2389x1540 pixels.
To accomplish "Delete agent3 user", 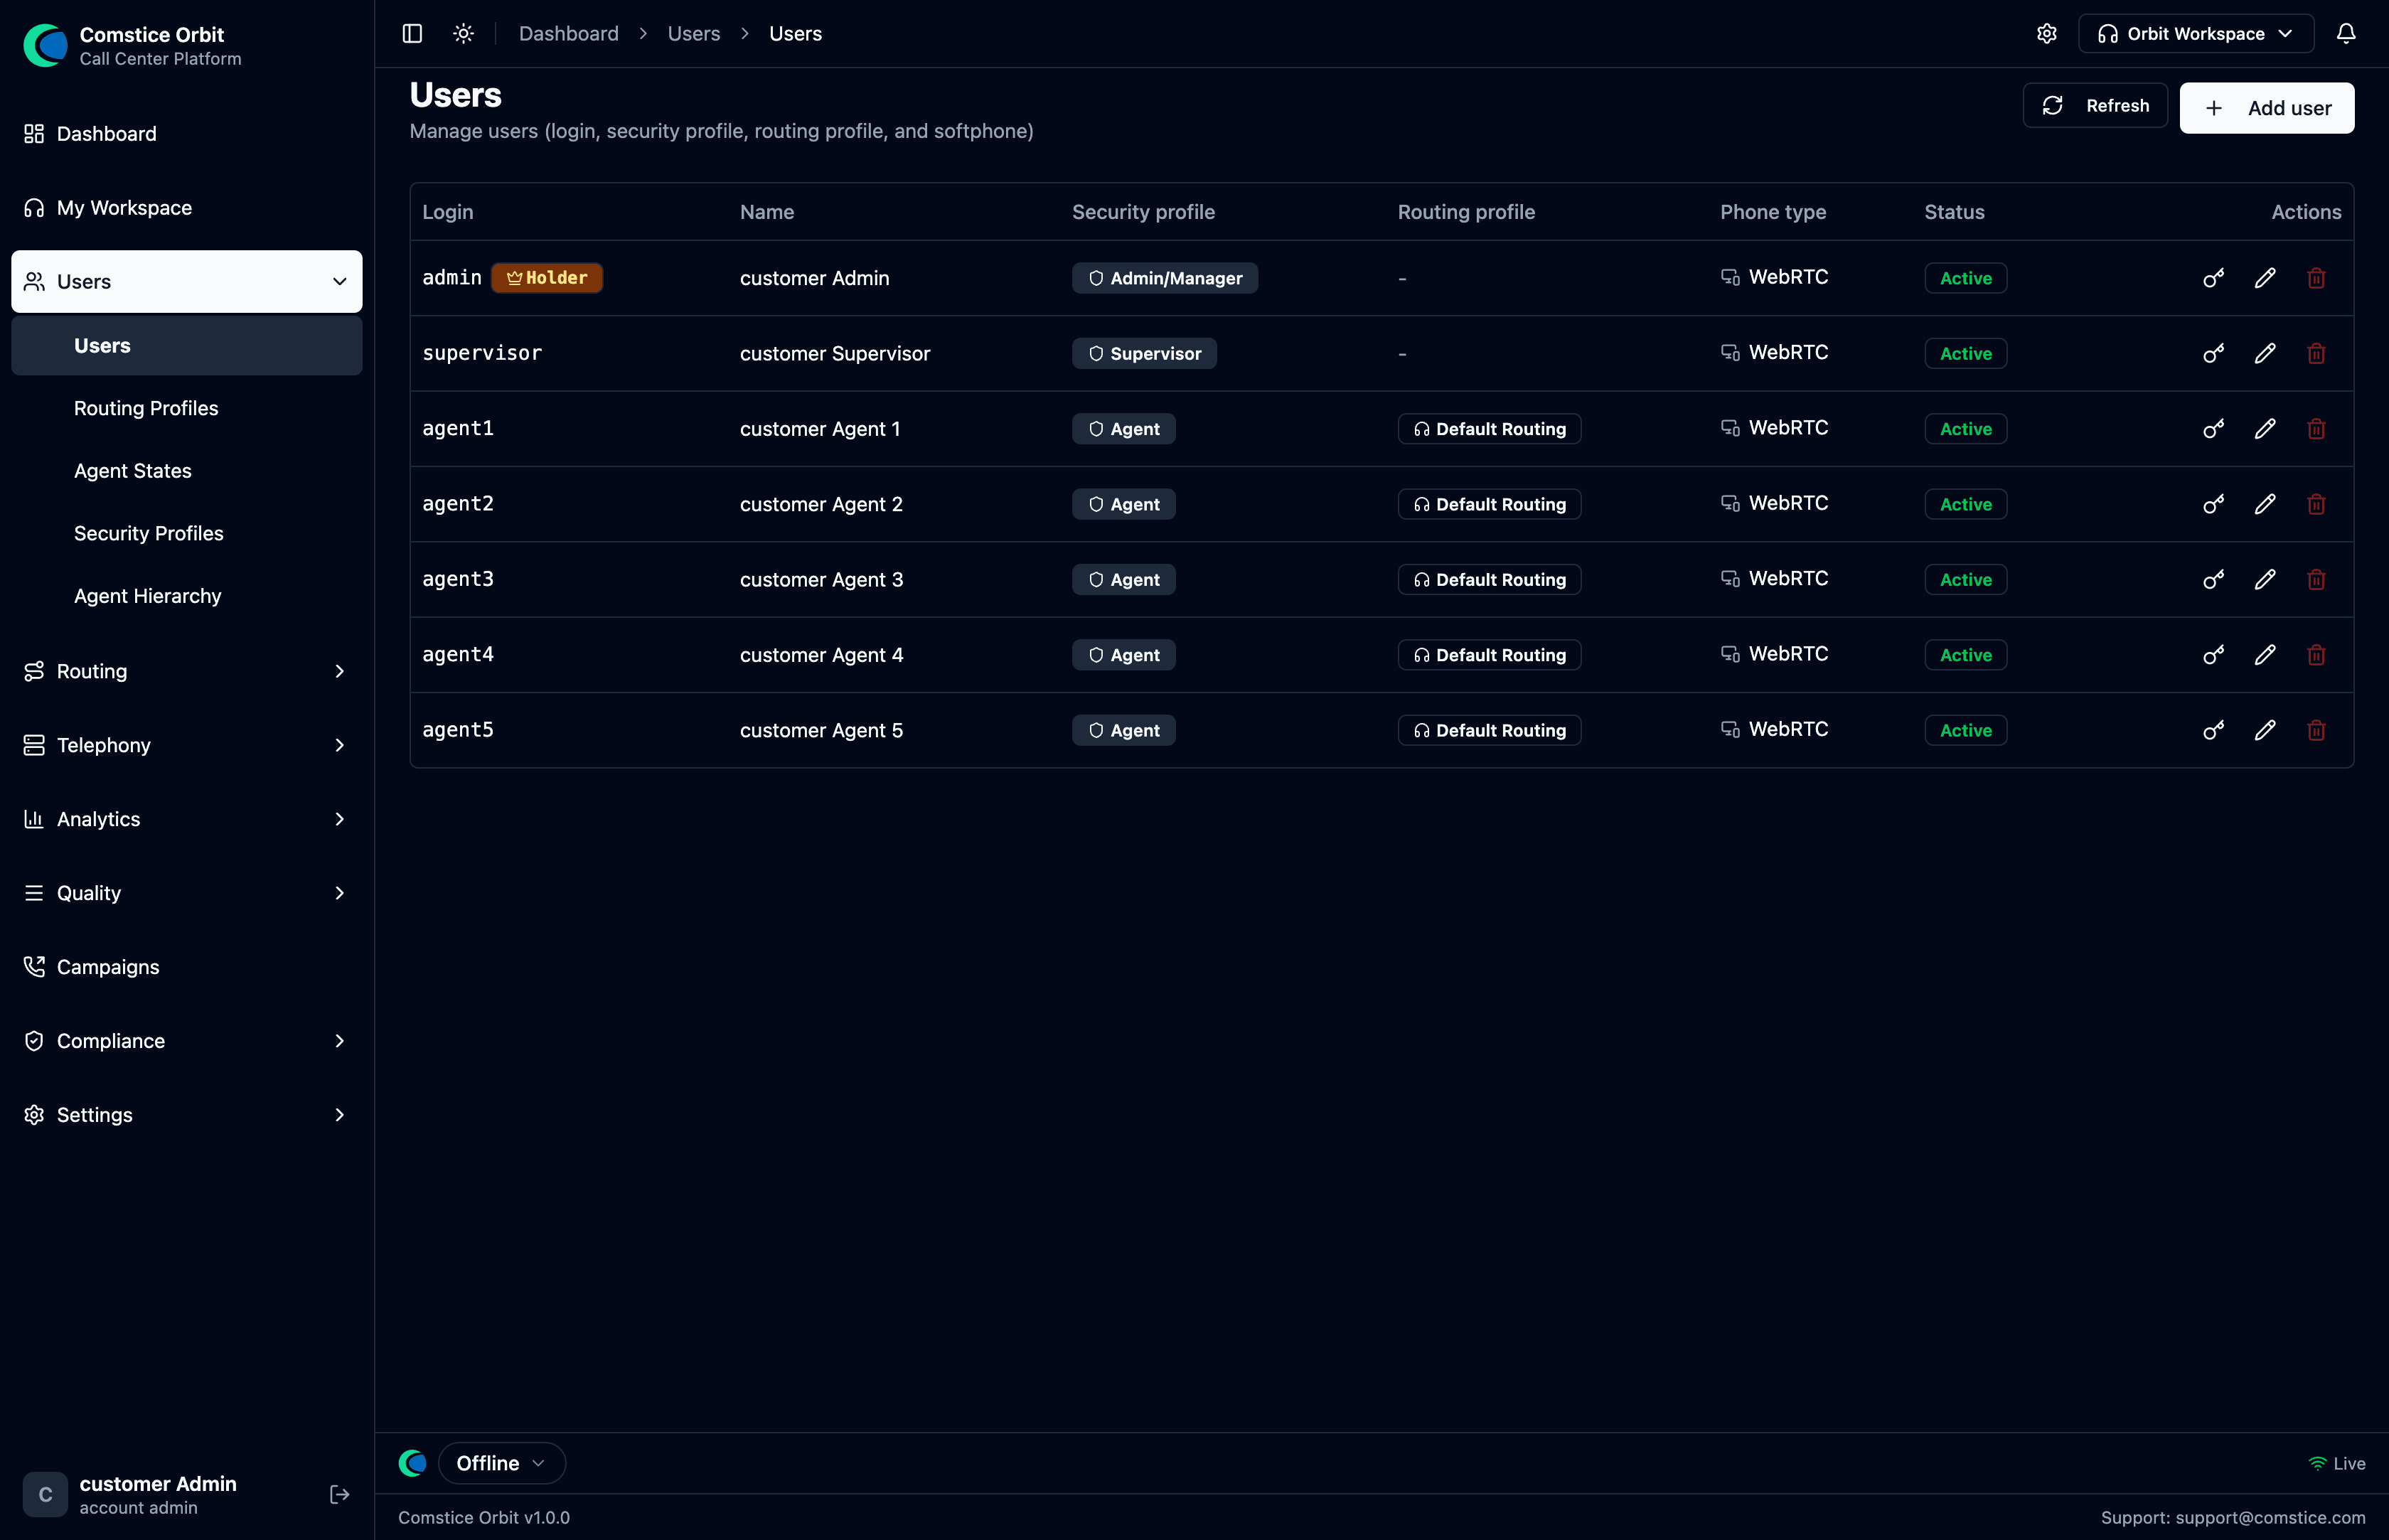I will tap(2316, 579).
